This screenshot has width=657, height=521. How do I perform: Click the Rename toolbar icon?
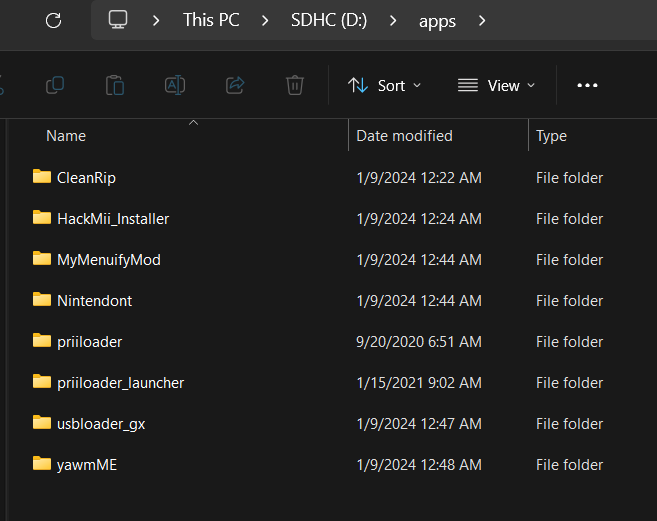(175, 85)
